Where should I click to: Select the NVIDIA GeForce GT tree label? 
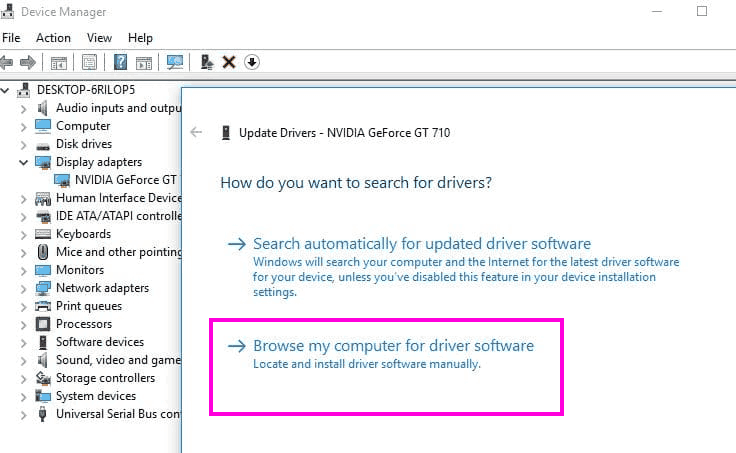point(126,180)
